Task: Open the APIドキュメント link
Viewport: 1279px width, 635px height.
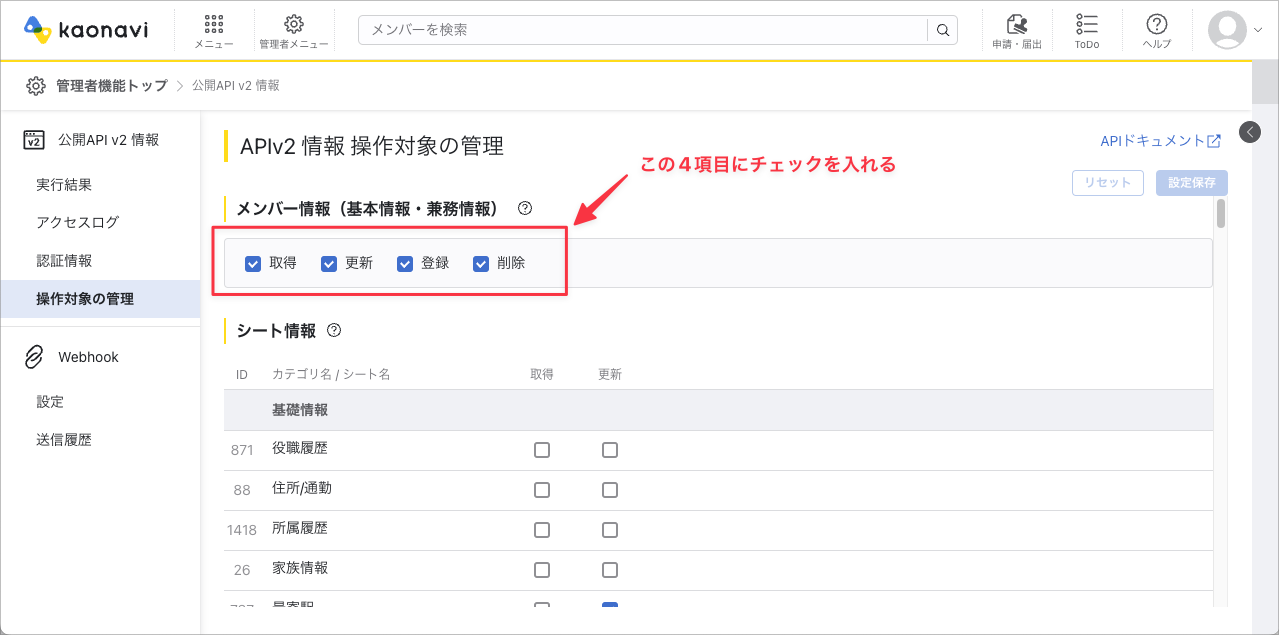Action: tap(1152, 141)
